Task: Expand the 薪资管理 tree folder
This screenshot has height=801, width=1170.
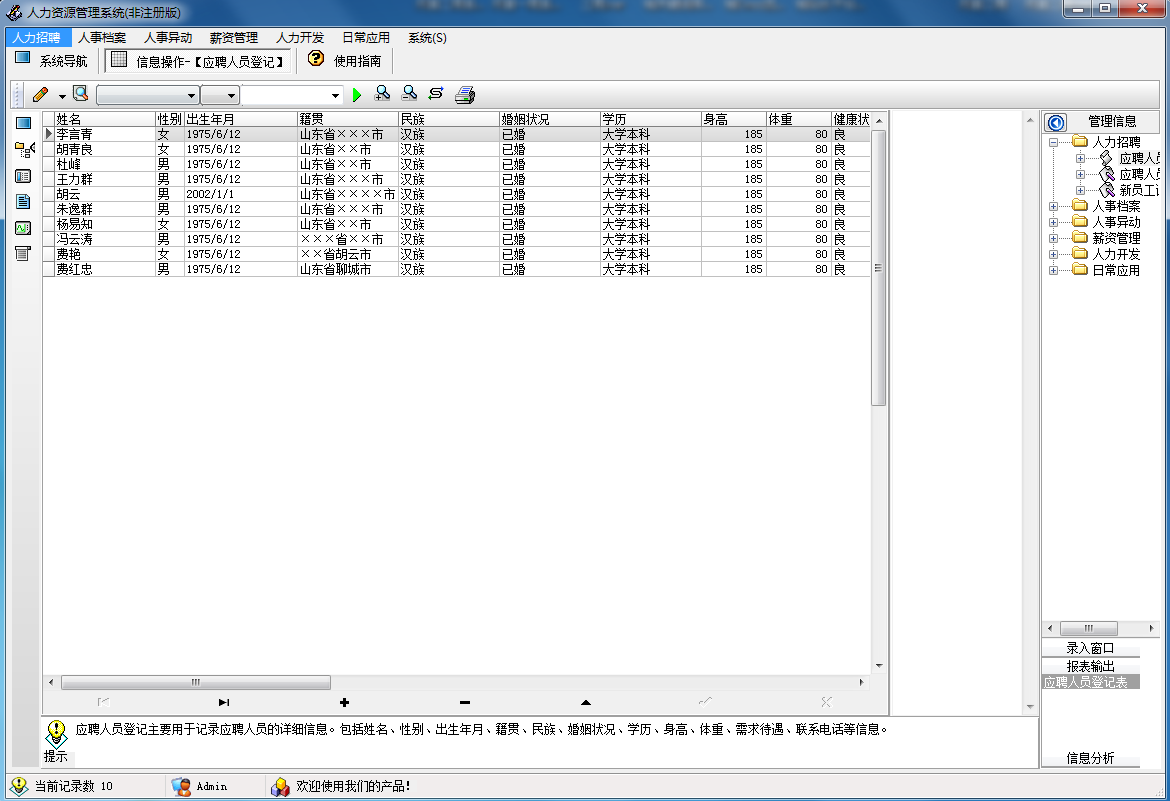Action: pyautogui.click(x=1054, y=238)
